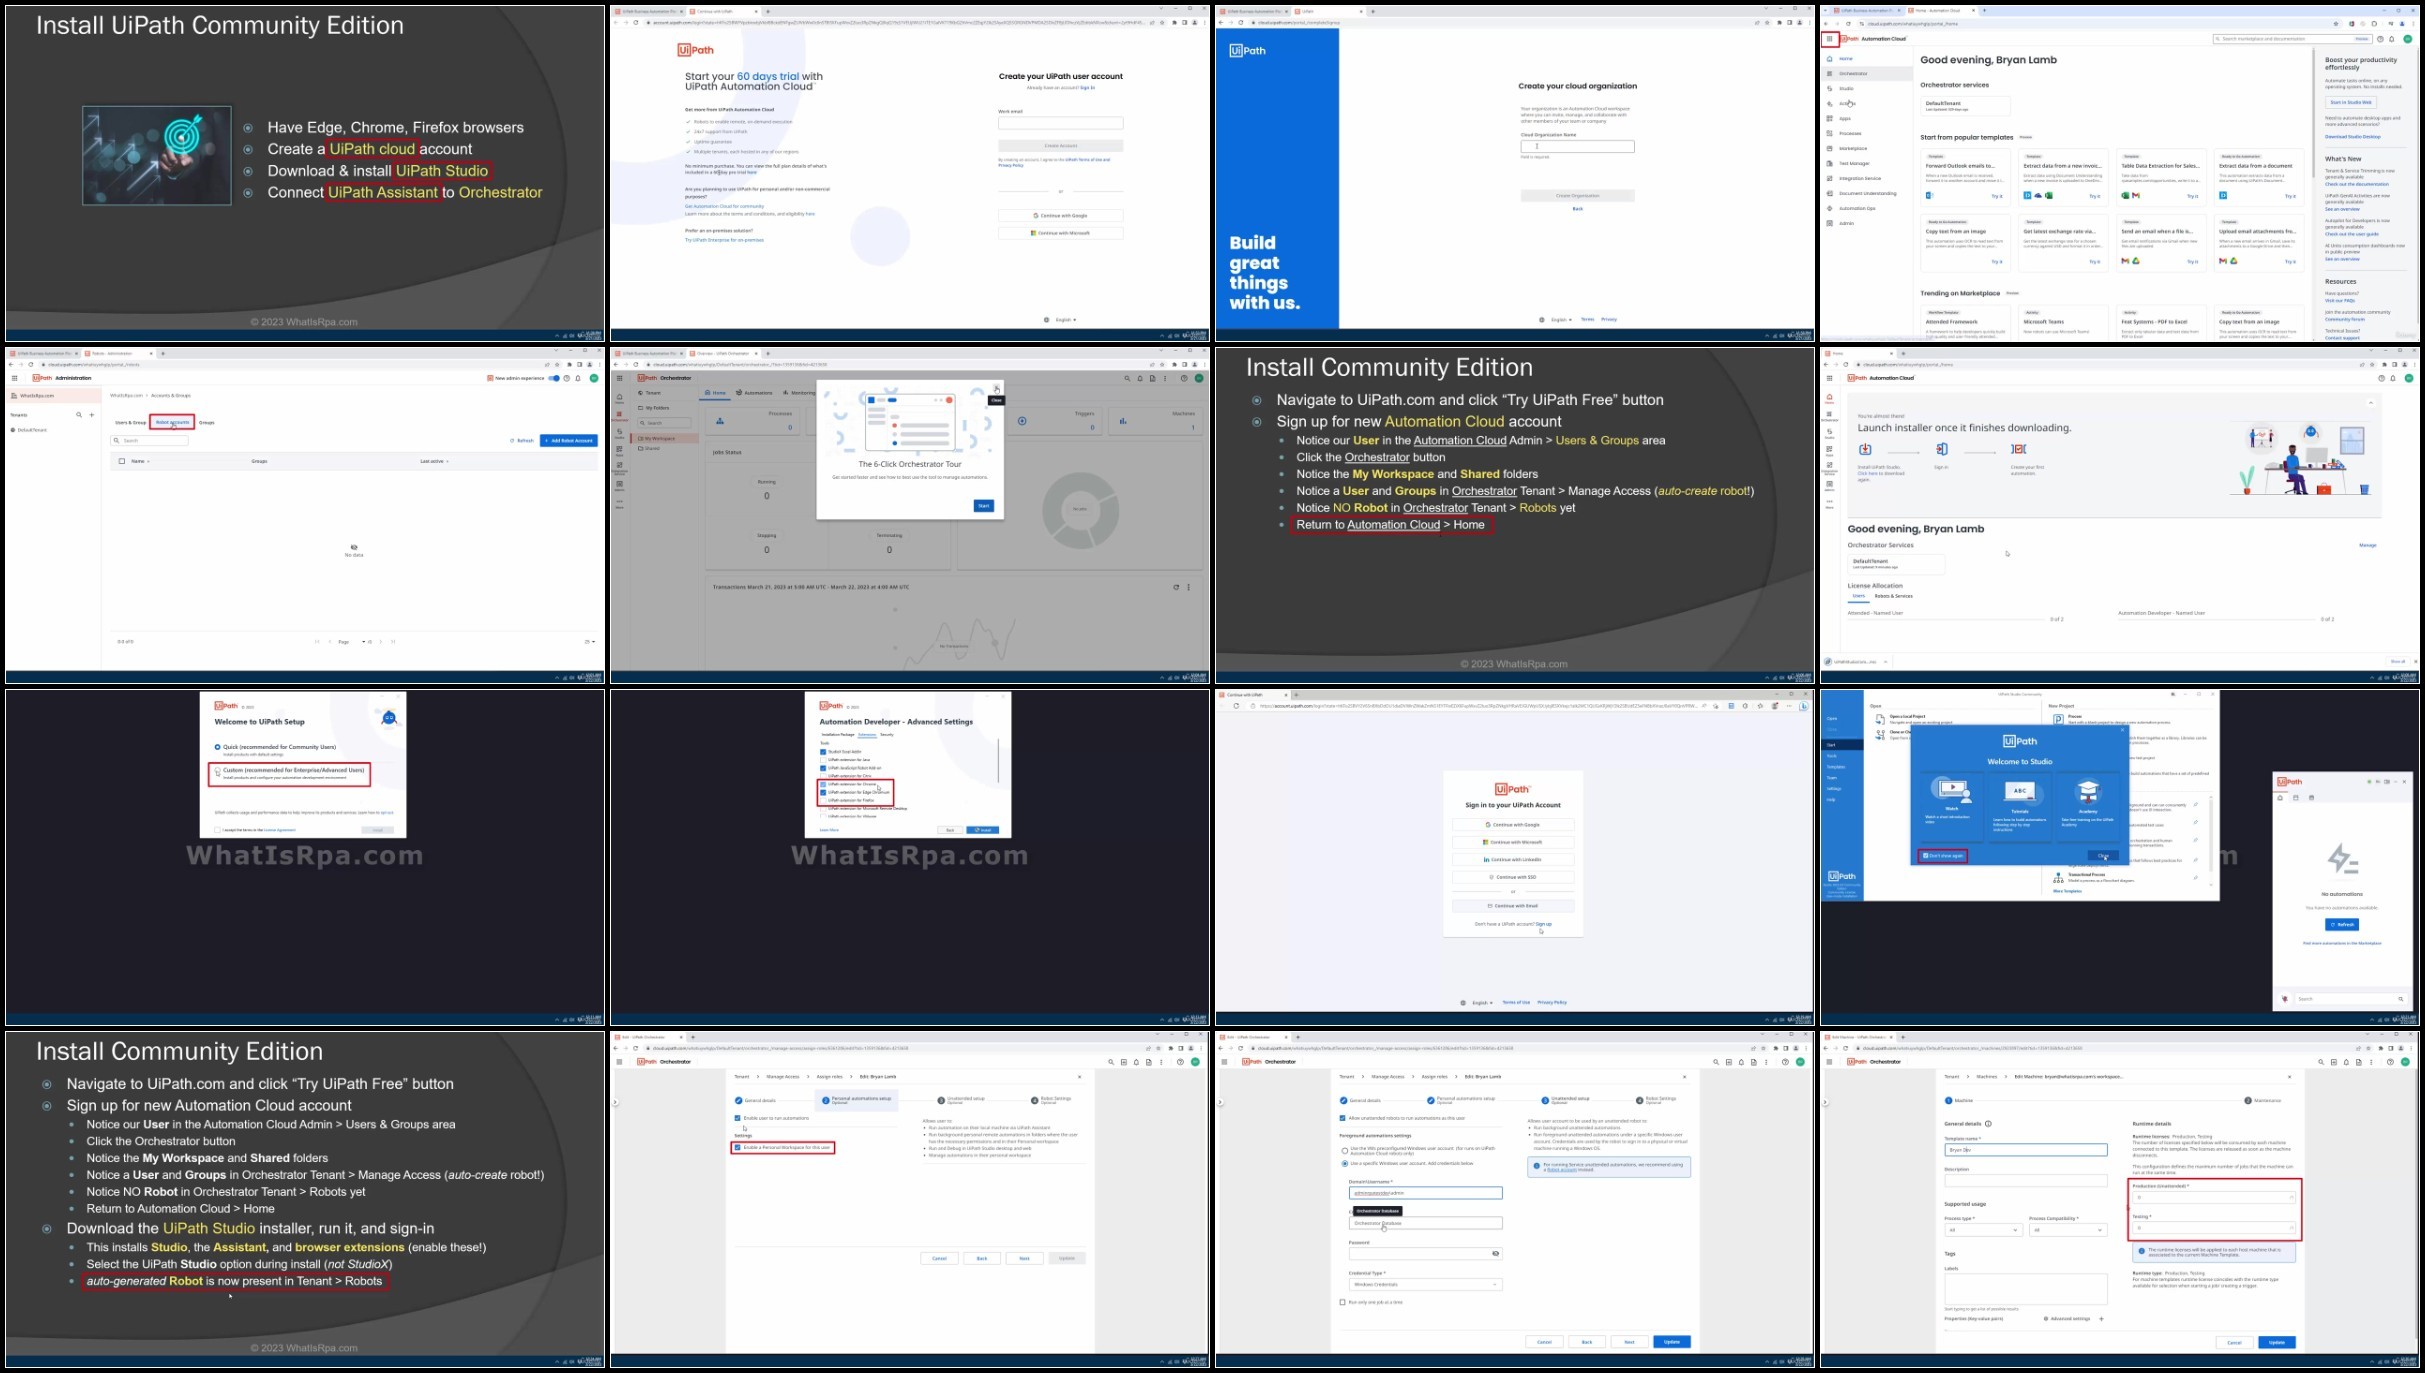
Task: Click the Cloud Organization Name field
Action: click(x=1577, y=146)
